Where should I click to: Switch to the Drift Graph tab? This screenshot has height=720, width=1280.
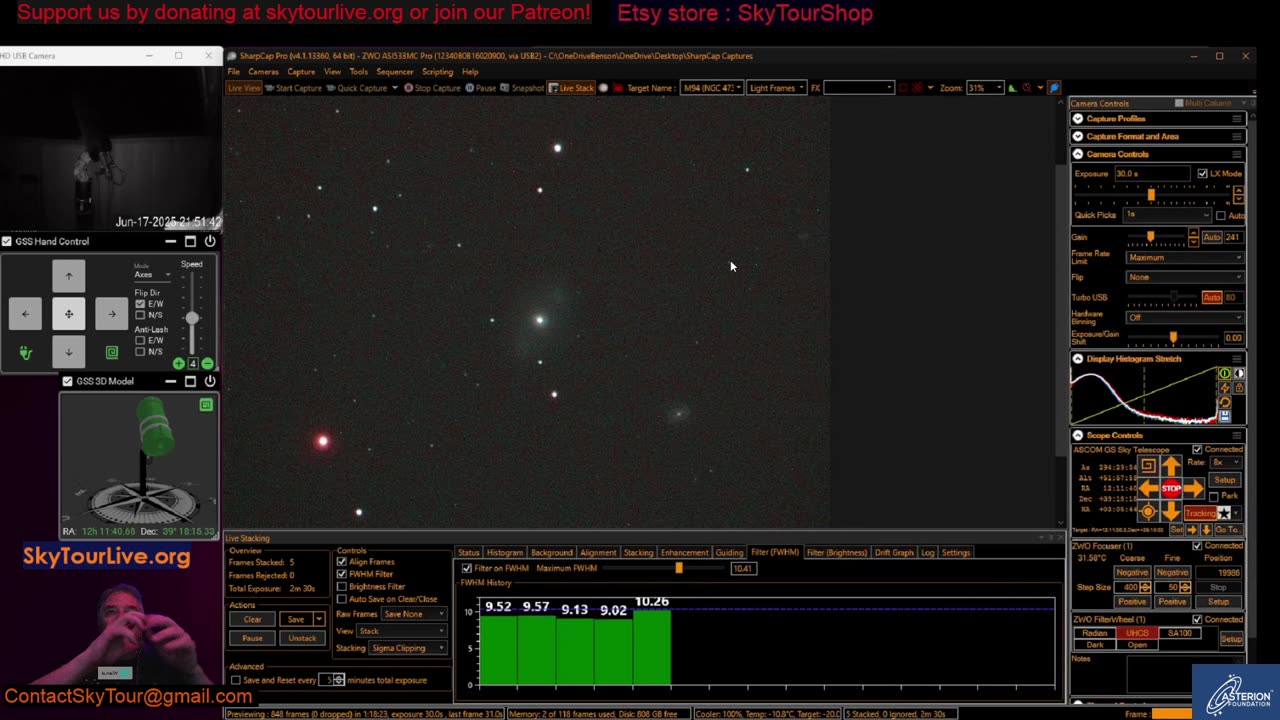(894, 553)
